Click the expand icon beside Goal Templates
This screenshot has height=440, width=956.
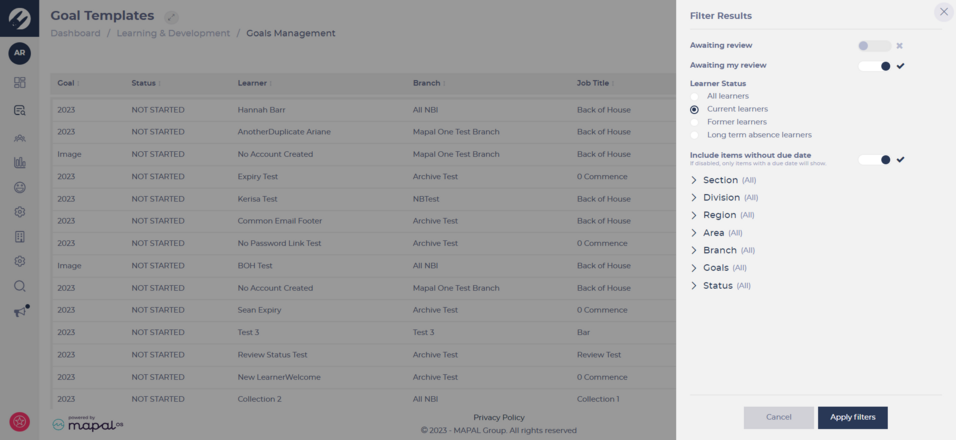click(172, 17)
